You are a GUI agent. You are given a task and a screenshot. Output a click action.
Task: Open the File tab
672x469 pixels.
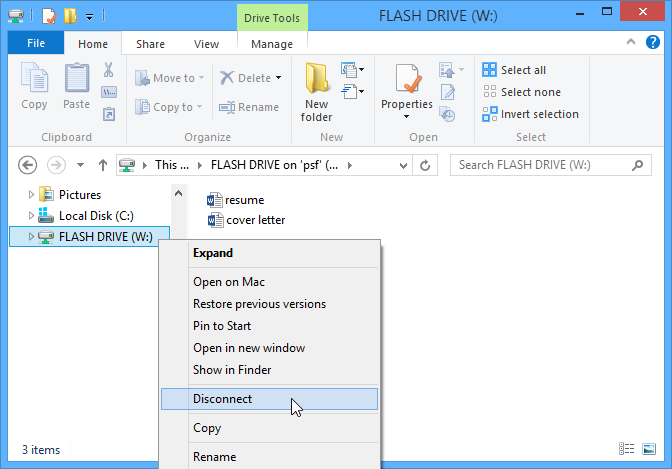click(x=36, y=43)
